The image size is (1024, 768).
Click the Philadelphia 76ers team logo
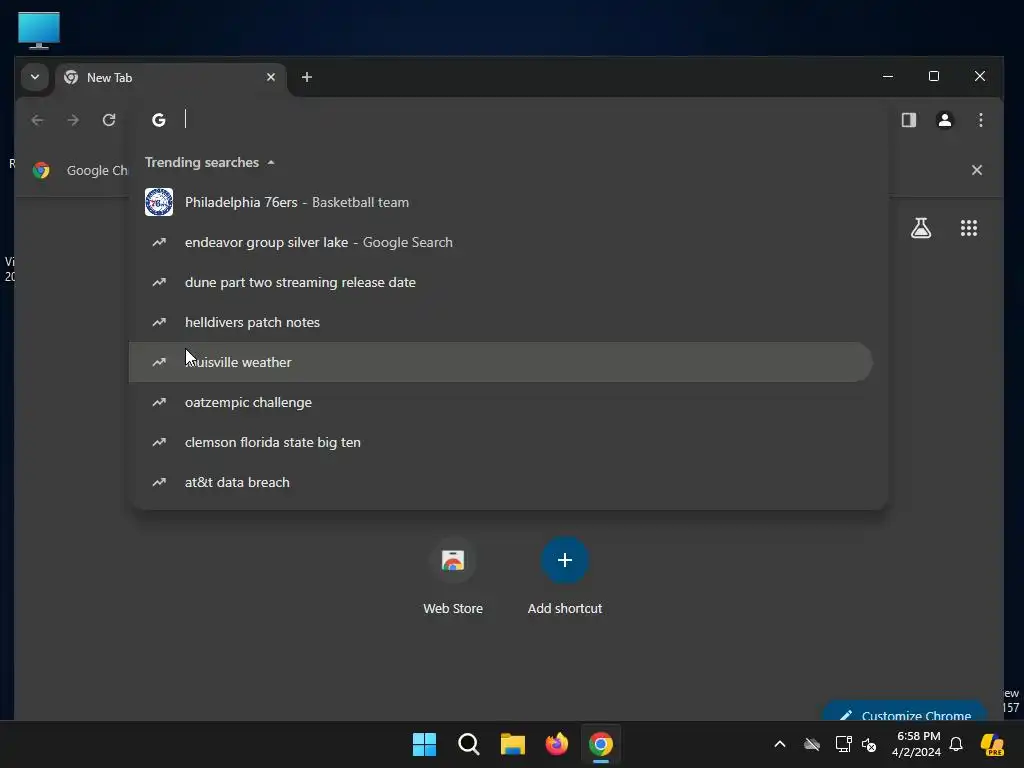pos(159,202)
